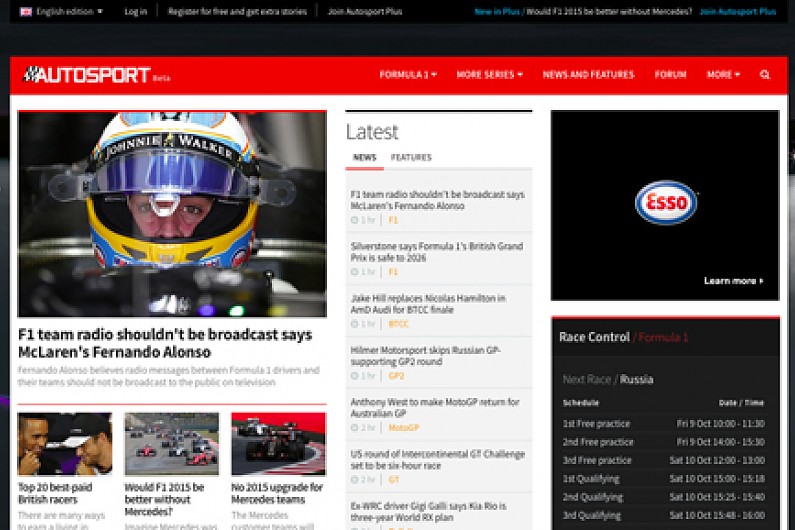The image size is (795, 530).
Task: Click the BTCC category tag
Action: point(398,324)
